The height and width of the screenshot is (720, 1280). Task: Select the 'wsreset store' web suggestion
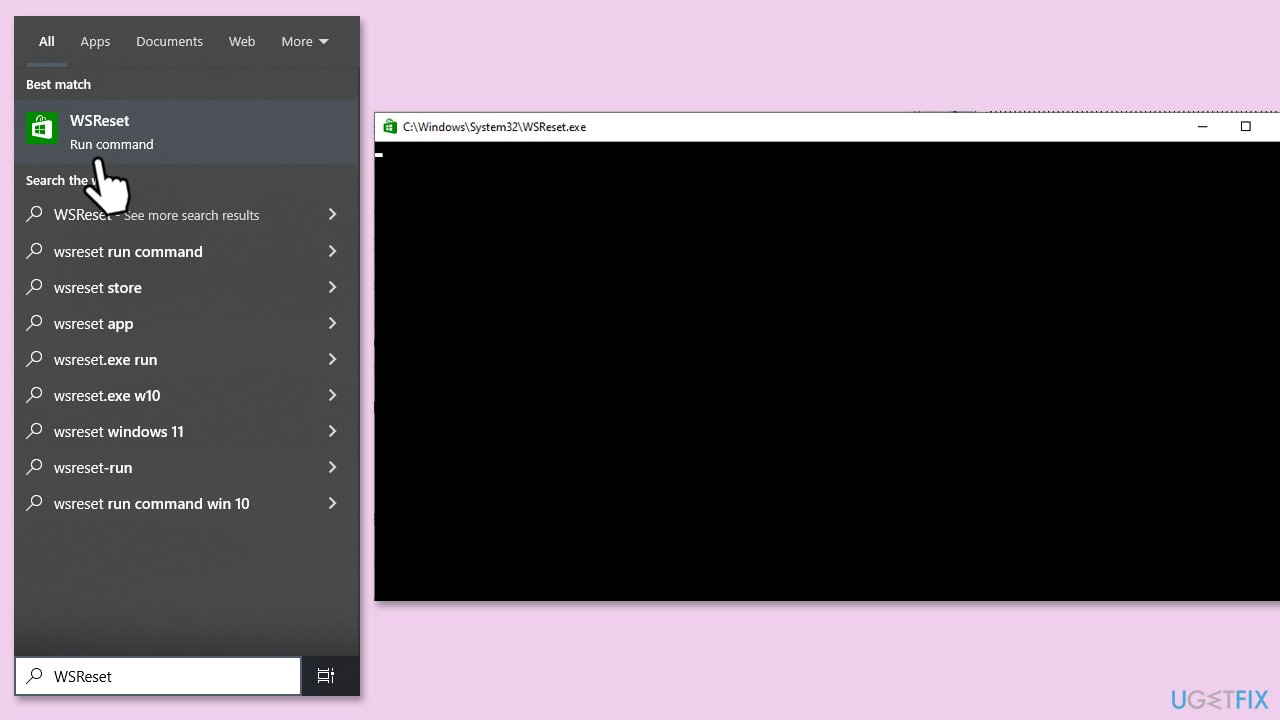(186, 287)
